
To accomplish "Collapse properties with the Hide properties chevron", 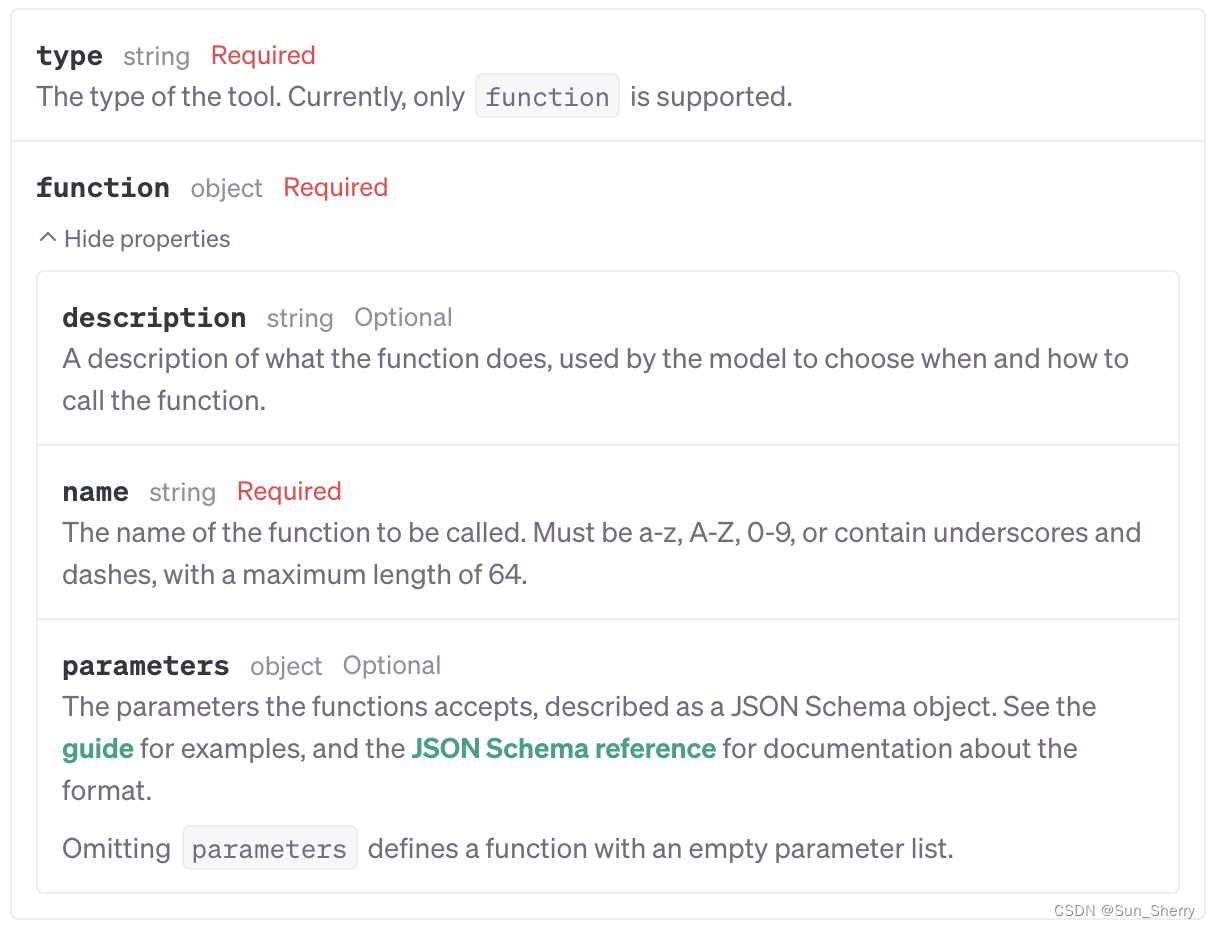I will (47, 239).
